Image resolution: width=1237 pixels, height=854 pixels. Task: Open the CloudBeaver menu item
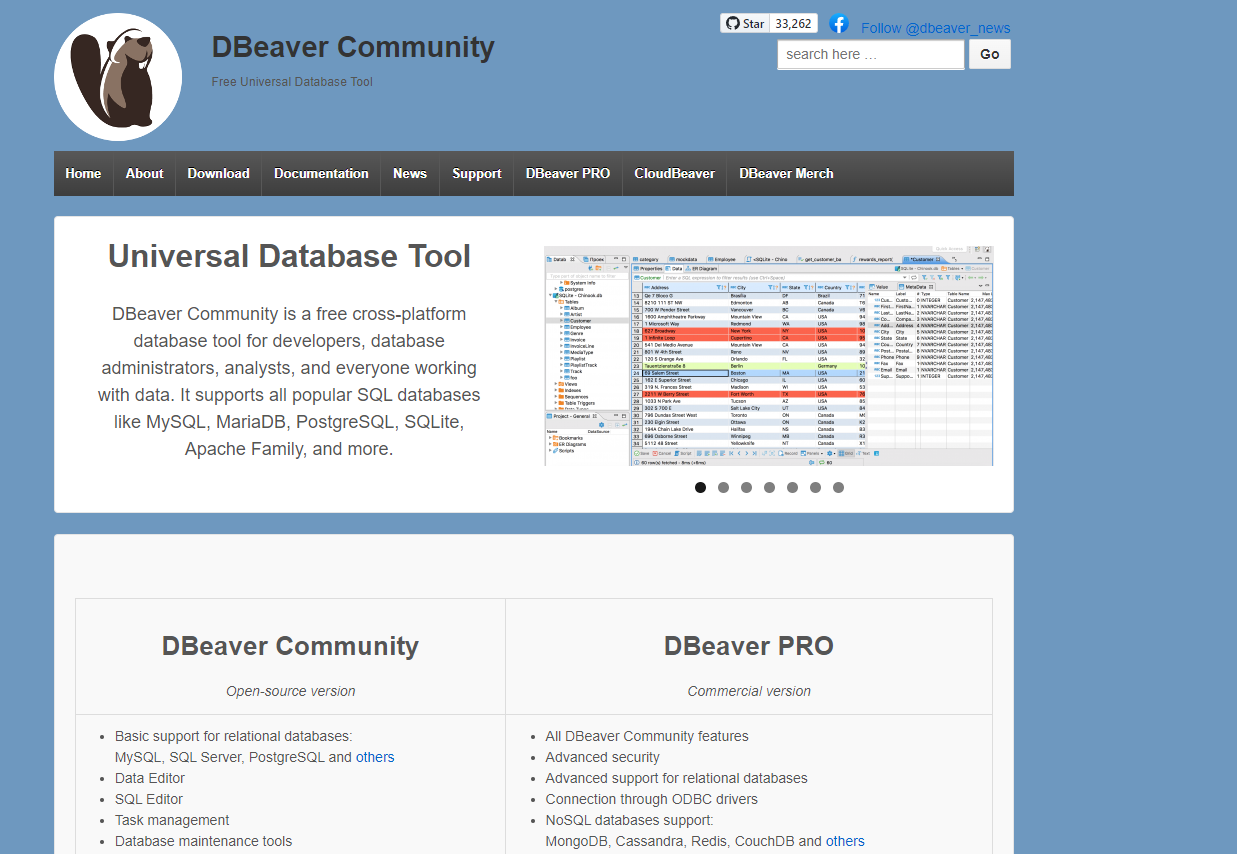[x=674, y=173]
